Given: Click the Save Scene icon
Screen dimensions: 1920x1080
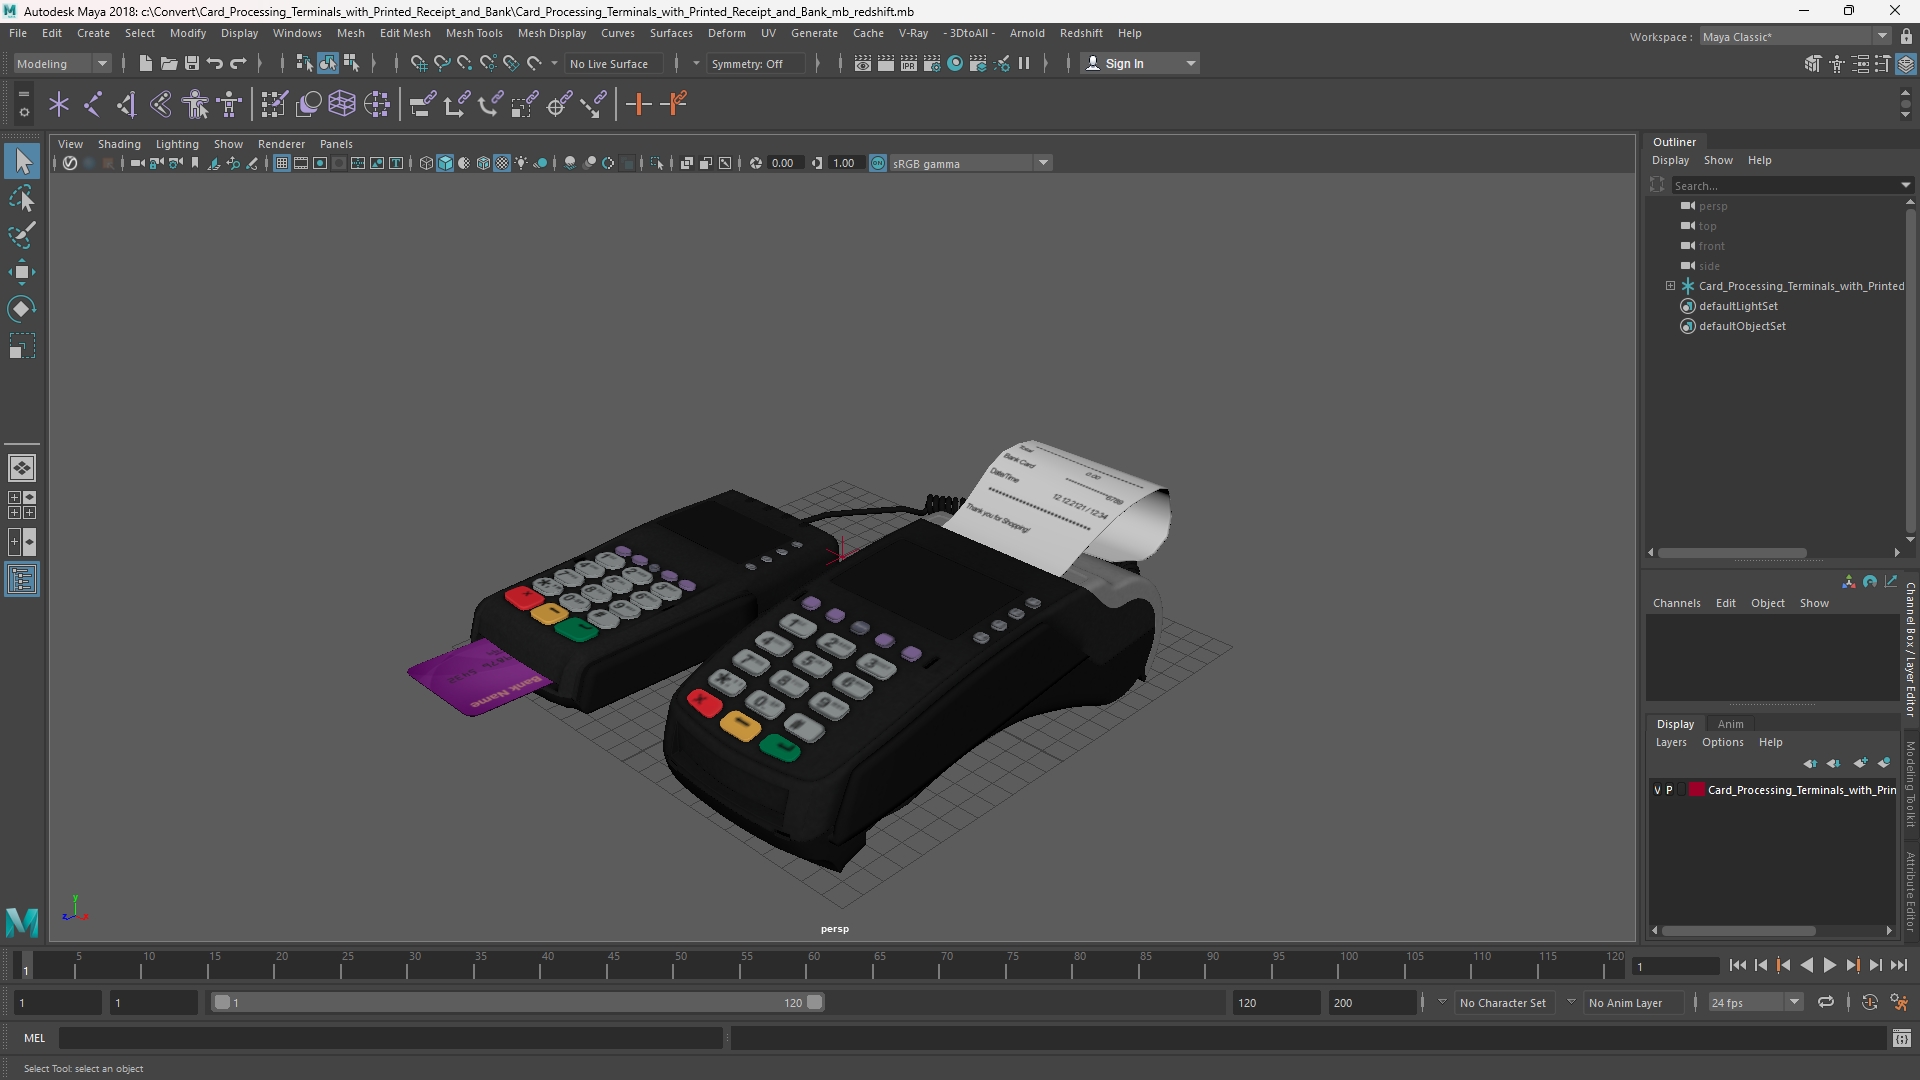Looking at the screenshot, I should coord(191,63).
